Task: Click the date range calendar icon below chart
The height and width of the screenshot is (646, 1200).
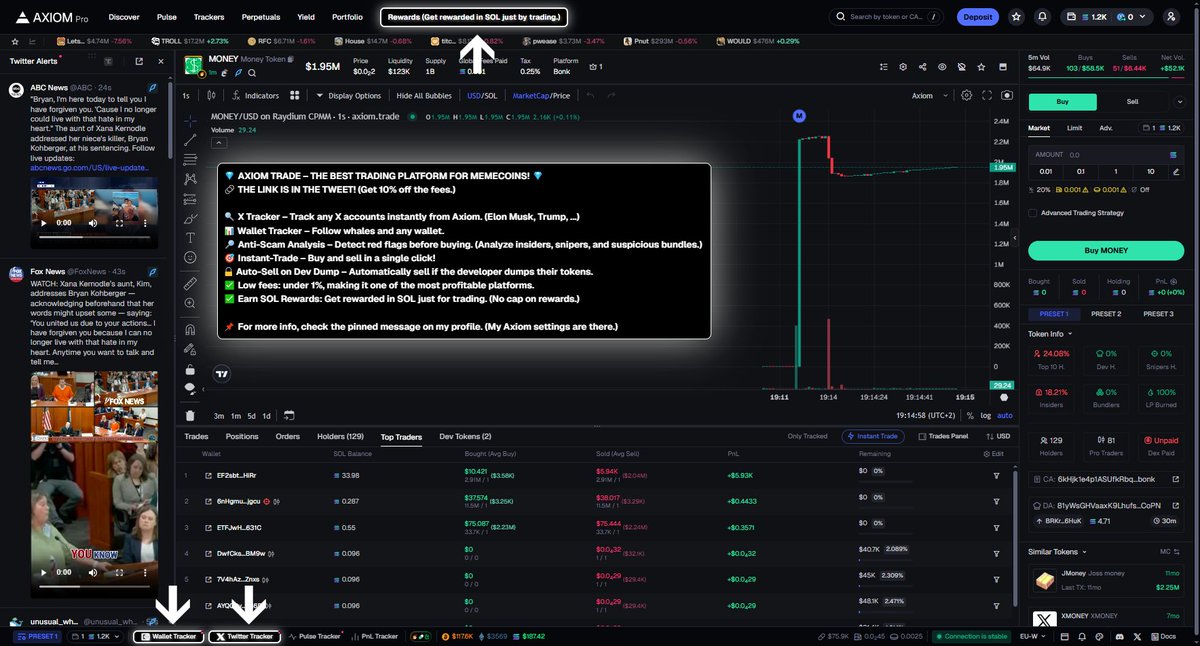Action: click(288, 415)
